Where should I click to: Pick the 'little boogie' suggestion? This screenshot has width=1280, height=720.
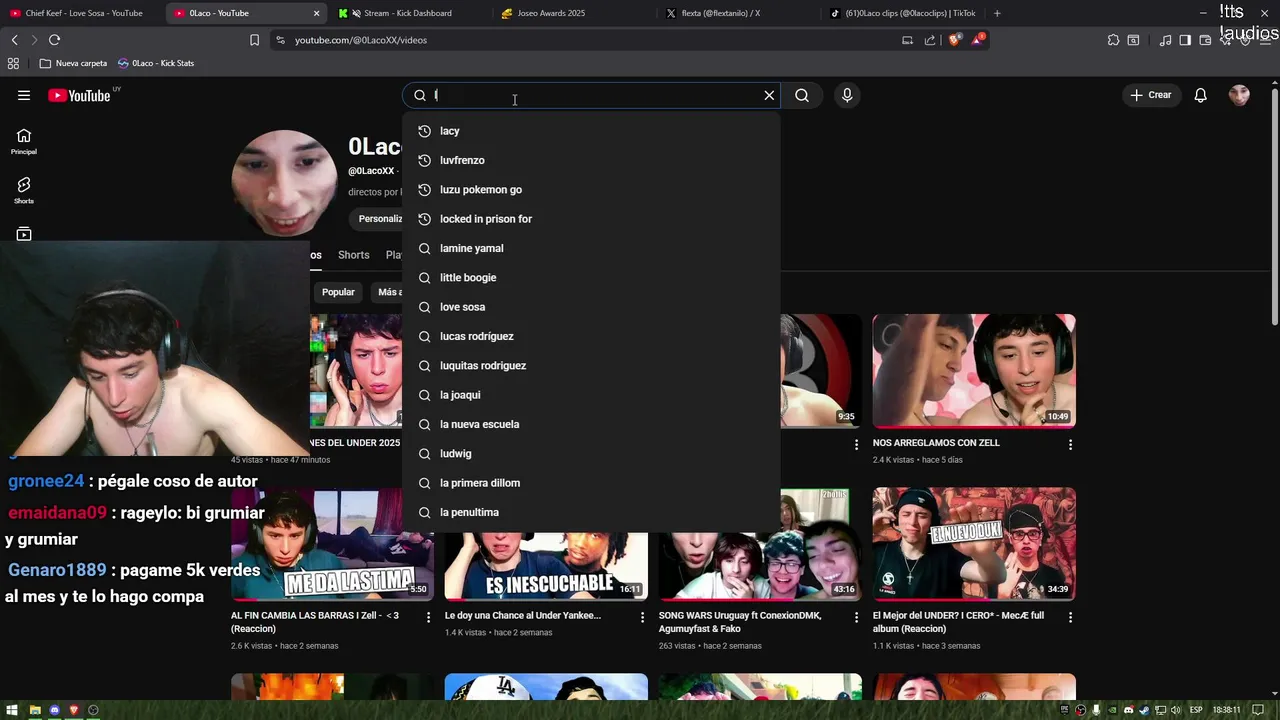pos(591,278)
